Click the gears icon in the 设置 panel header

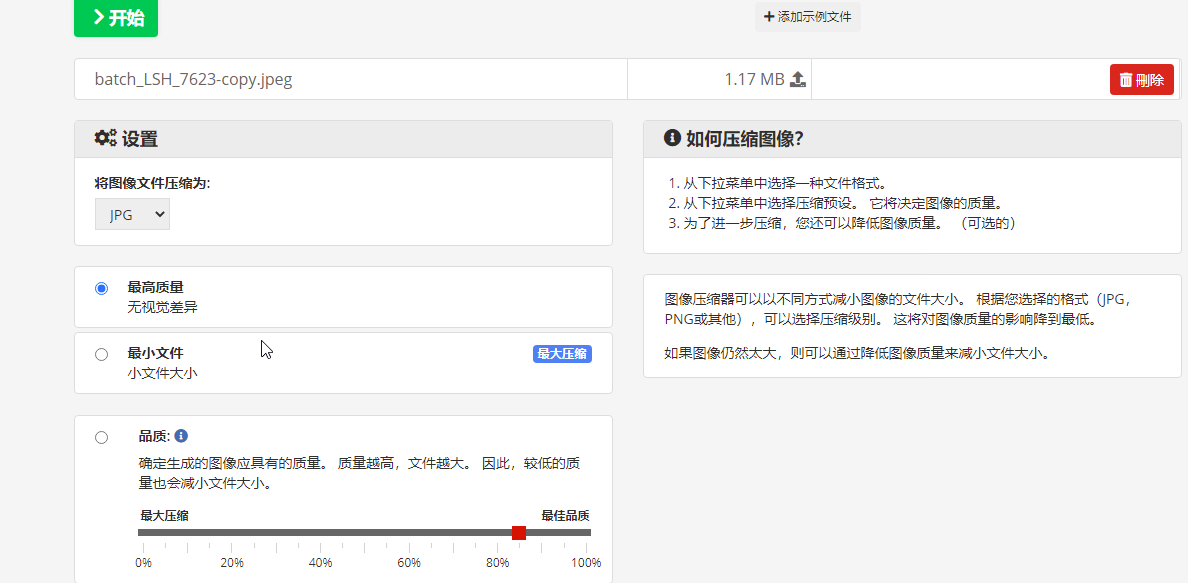pyautogui.click(x=104, y=138)
